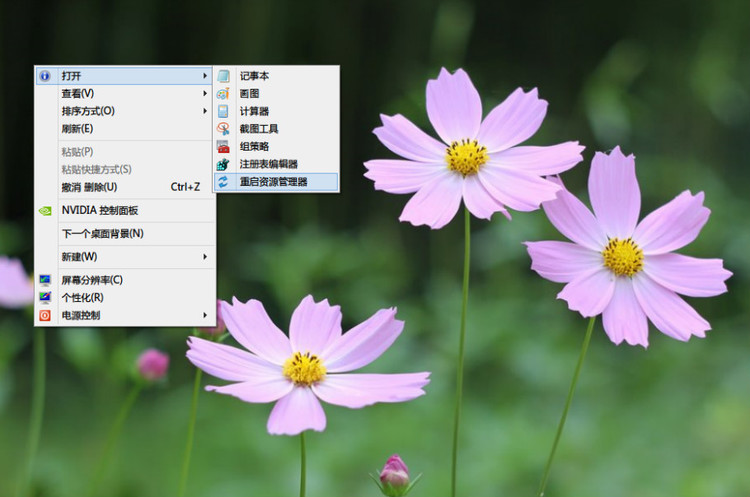Viewport: 750px width, 497px height.
Task: Expand the 排序方式(O) submenu arrow
Action: (x=205, y=111)
